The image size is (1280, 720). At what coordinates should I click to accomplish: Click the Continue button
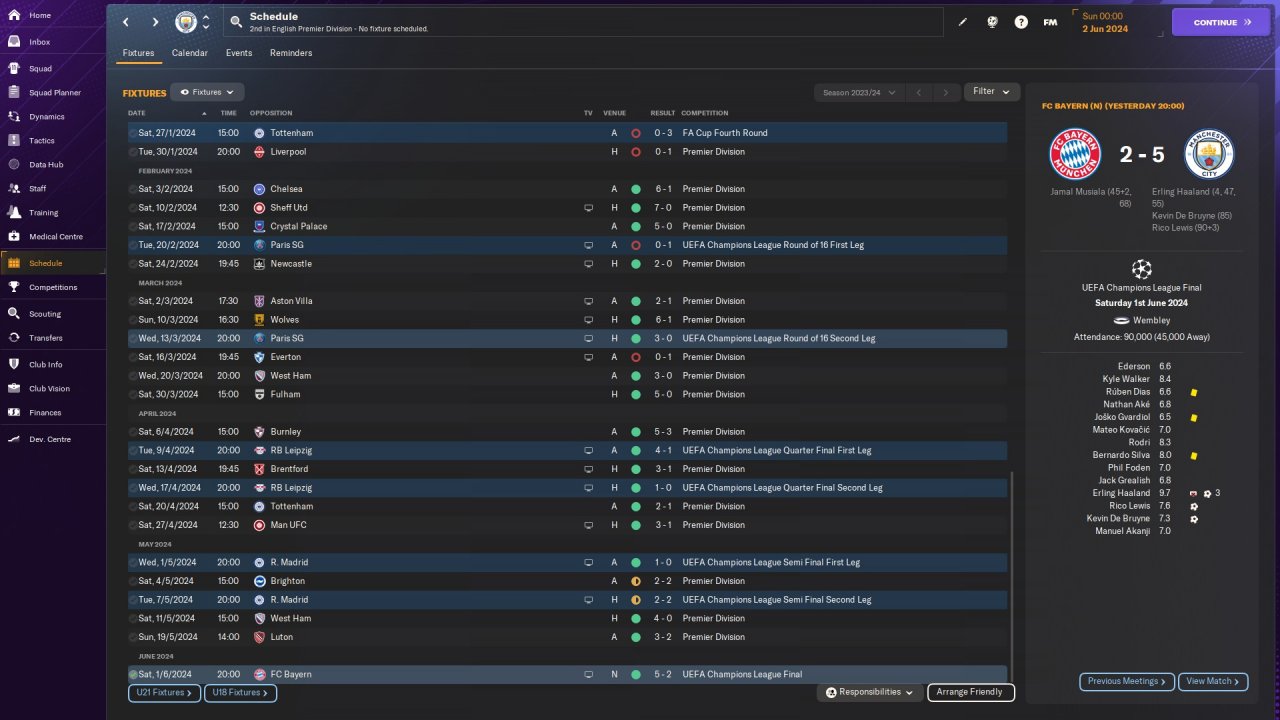coord(1221,22)
